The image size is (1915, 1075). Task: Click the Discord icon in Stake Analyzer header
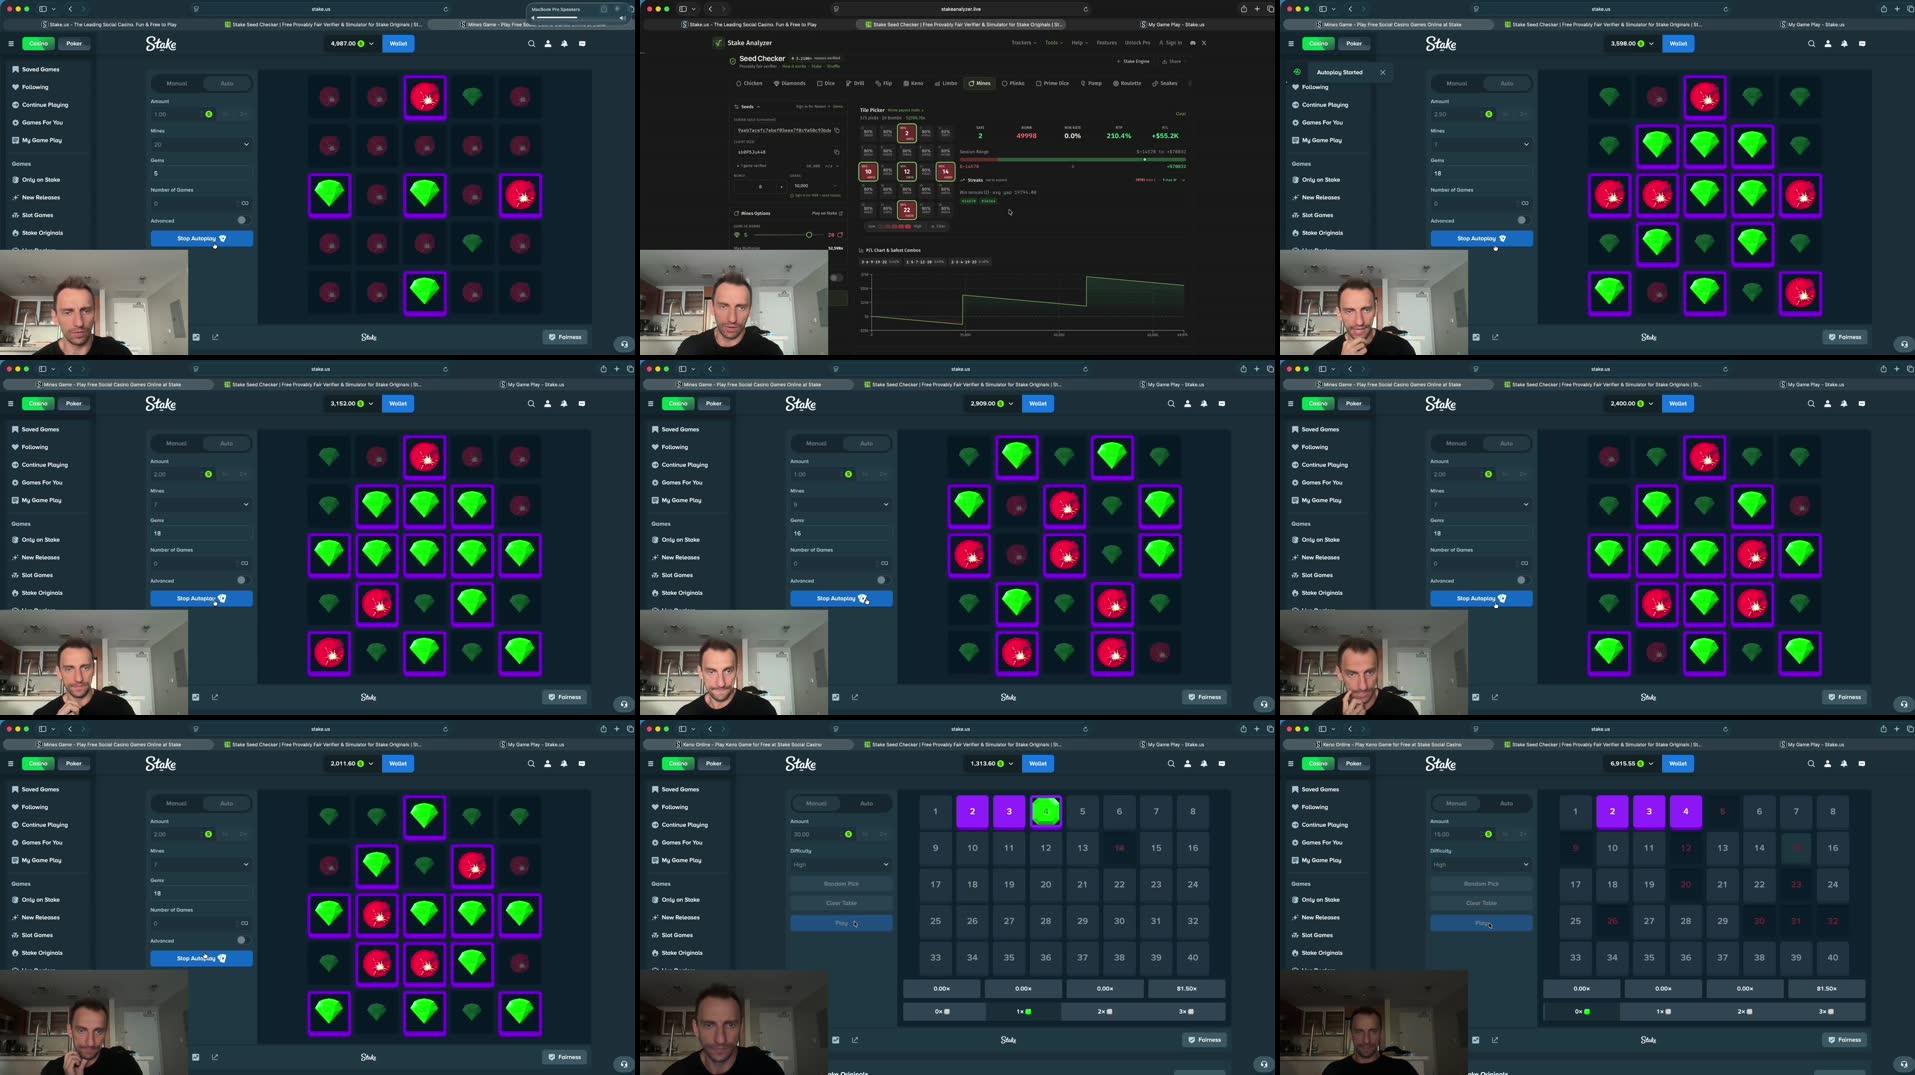click(1193, 43)
